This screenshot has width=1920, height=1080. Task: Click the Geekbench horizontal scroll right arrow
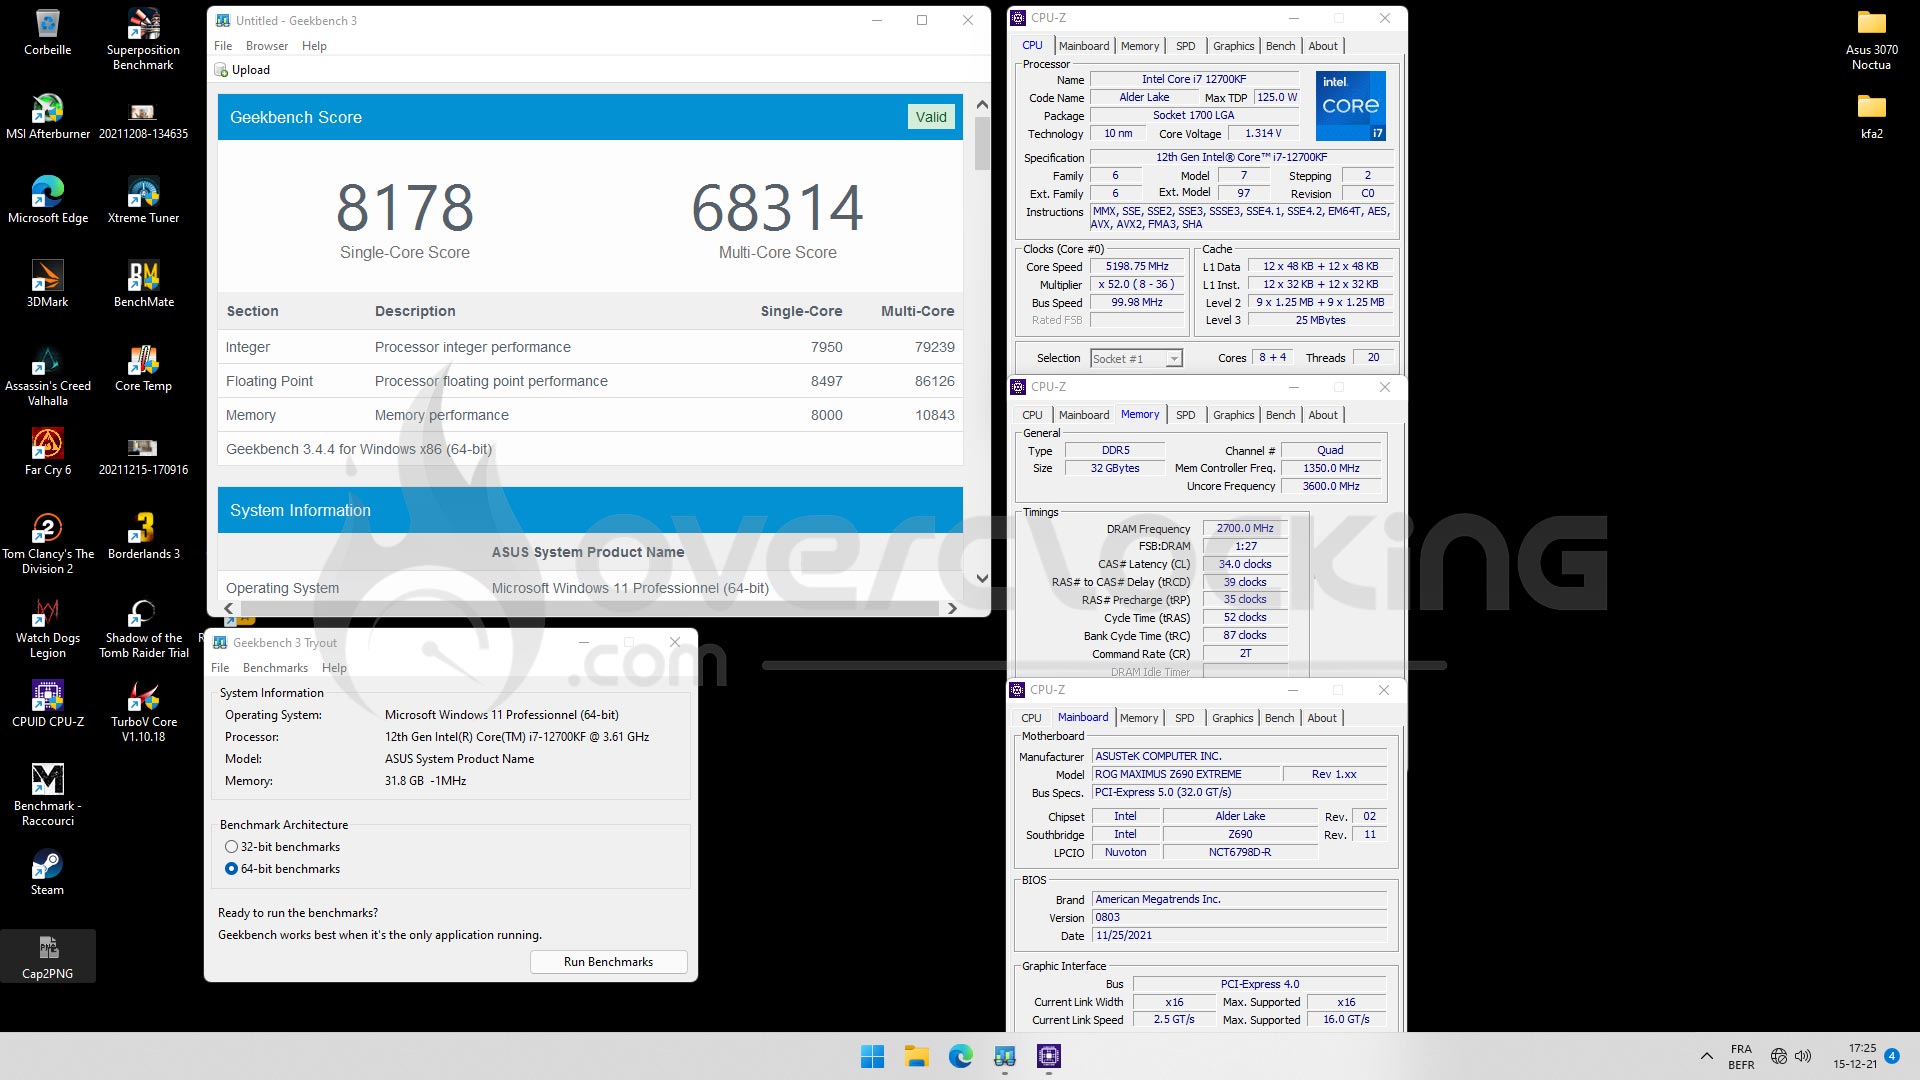tap(951, 608)
